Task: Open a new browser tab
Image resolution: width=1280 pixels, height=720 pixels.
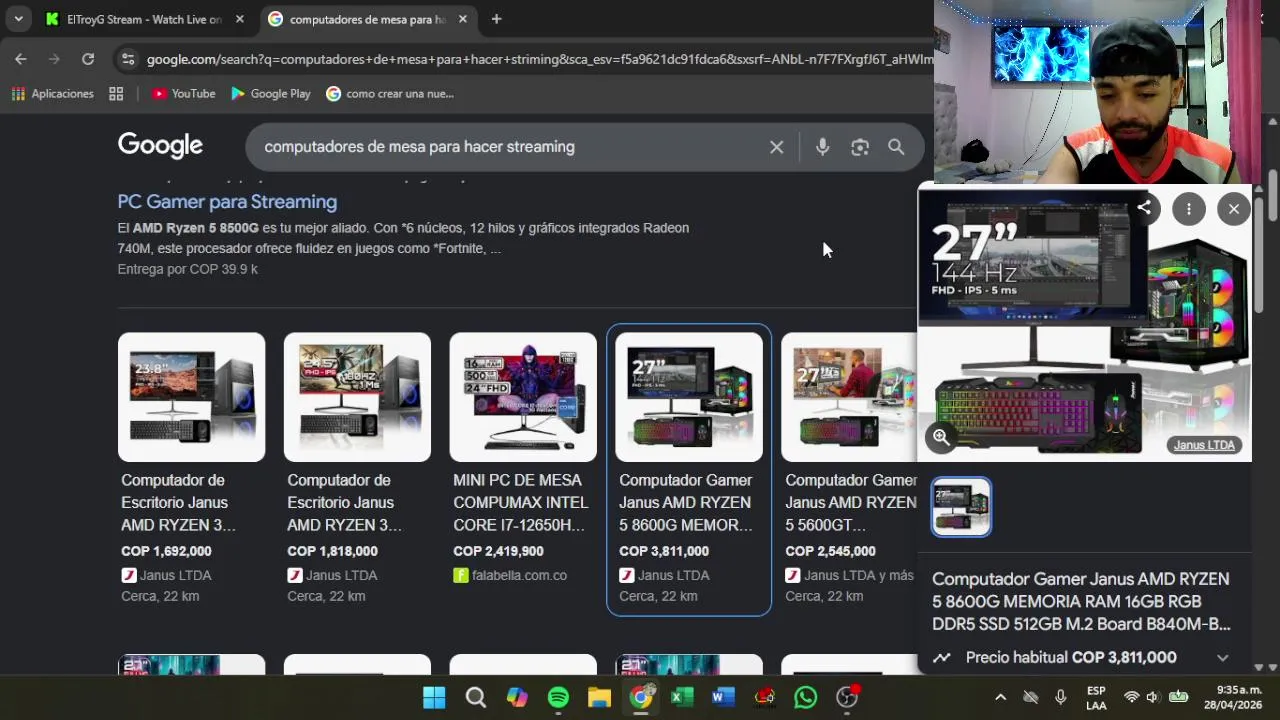Action: click(496, 19)
